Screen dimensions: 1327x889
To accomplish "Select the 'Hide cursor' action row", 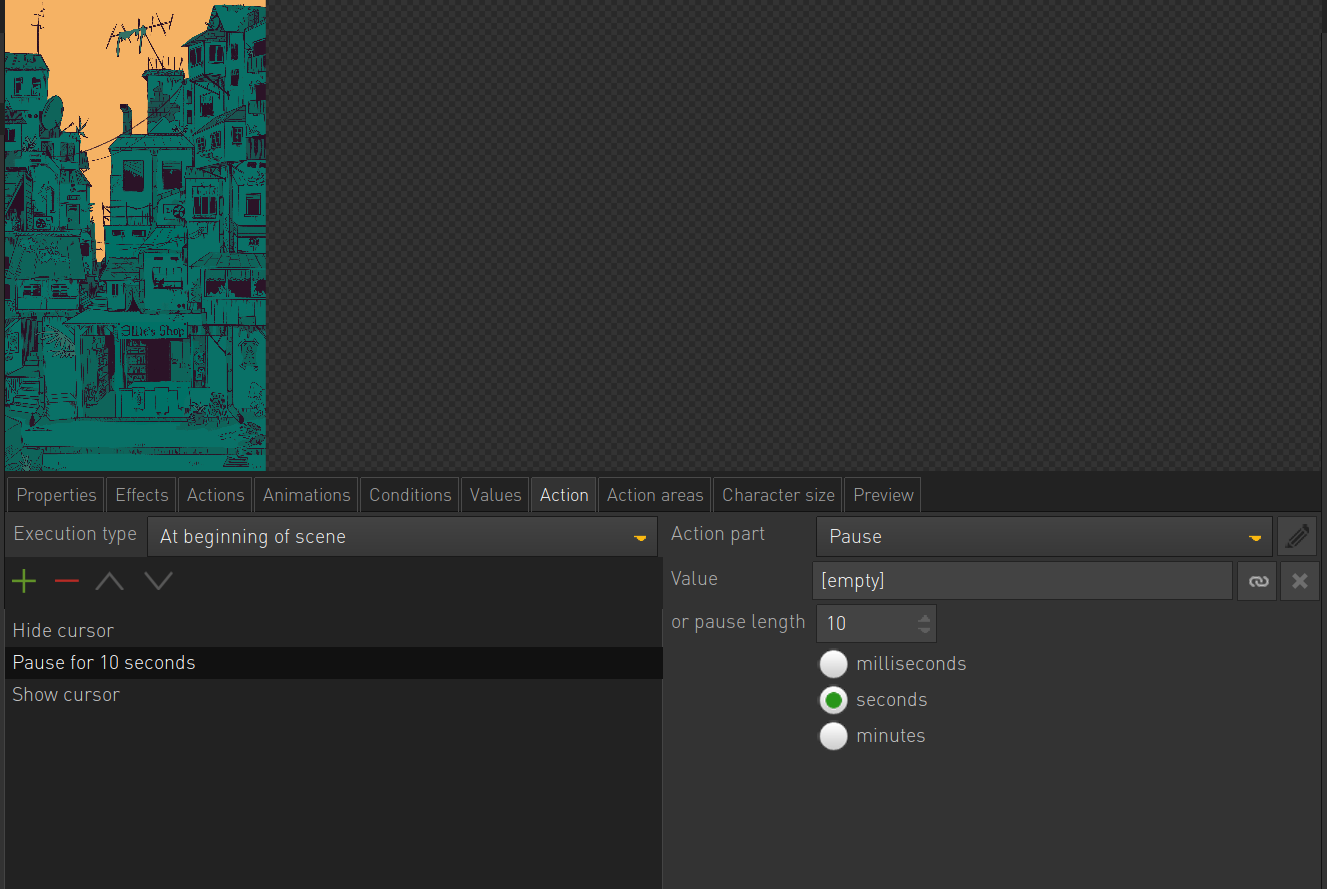I will point(333,631).
